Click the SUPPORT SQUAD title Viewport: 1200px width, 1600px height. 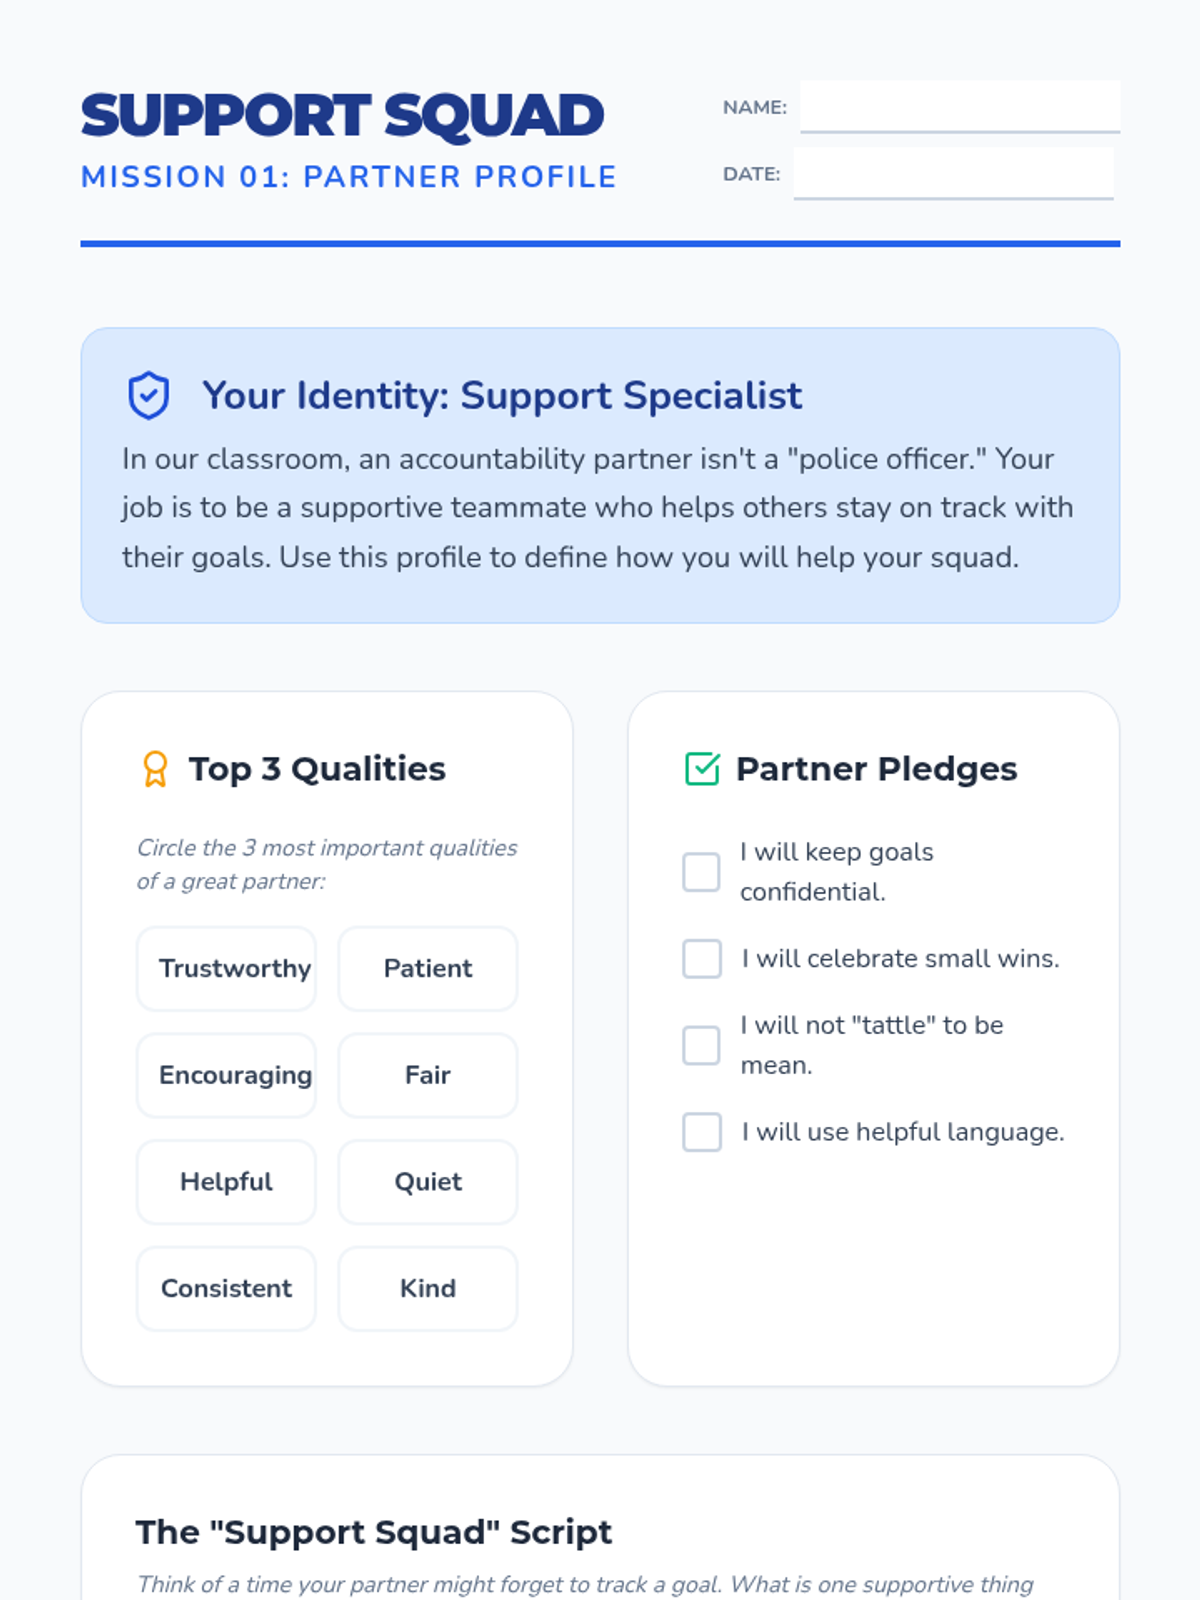click(343, 115)
